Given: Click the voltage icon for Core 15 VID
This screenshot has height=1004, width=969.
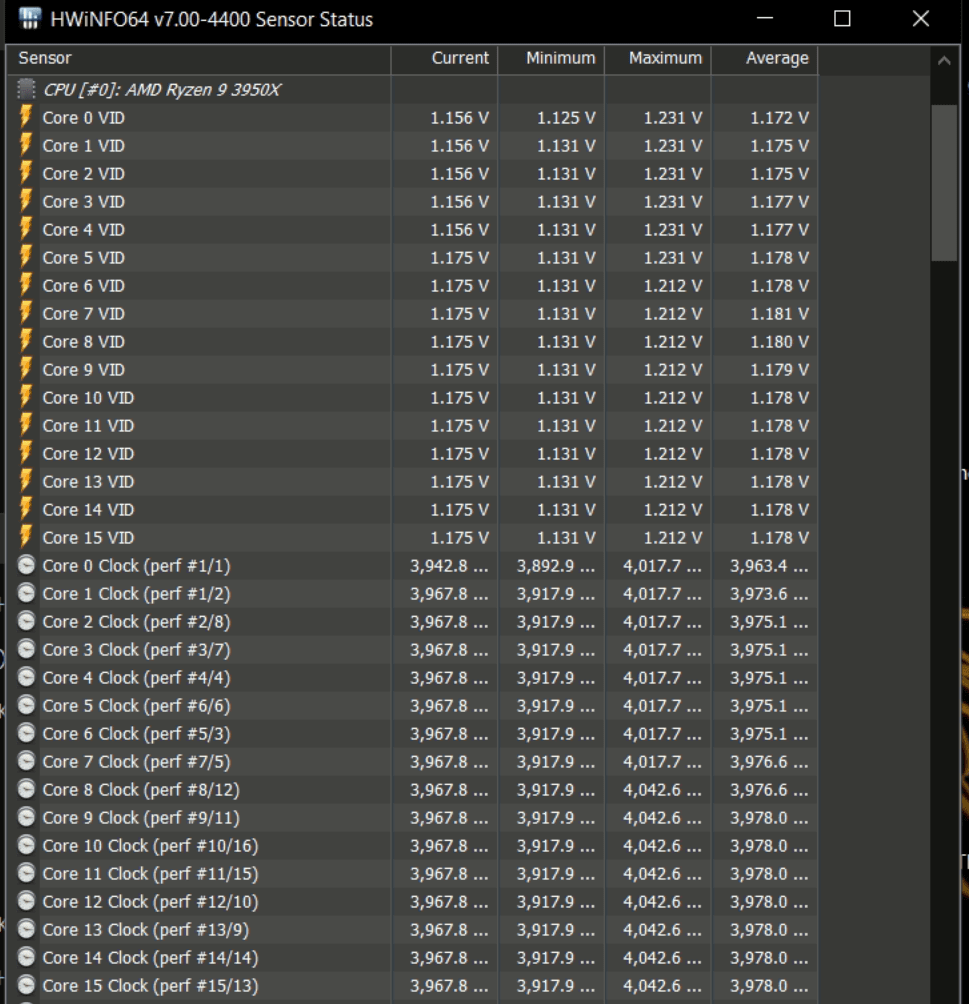Looking at the screenshot, I should point(26,537).
